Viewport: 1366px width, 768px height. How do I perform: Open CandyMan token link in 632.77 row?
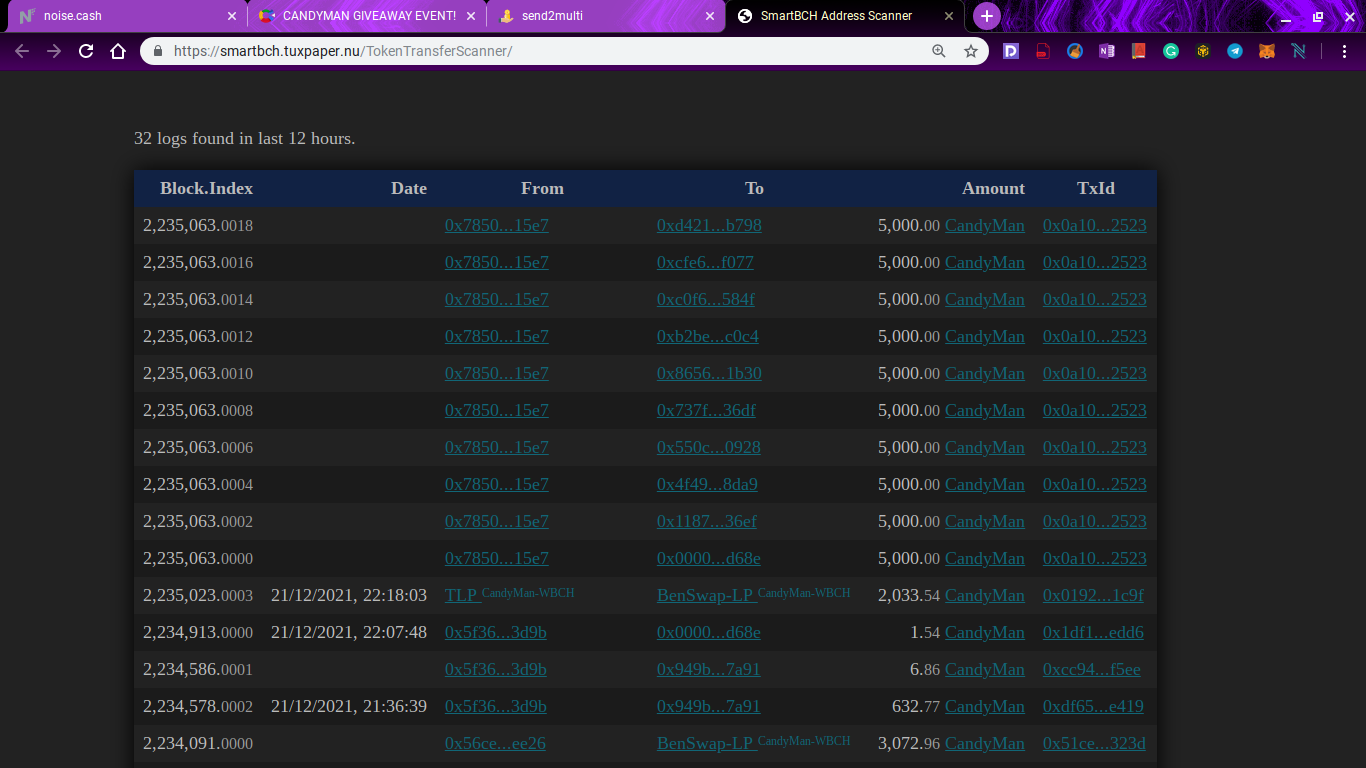985,706
